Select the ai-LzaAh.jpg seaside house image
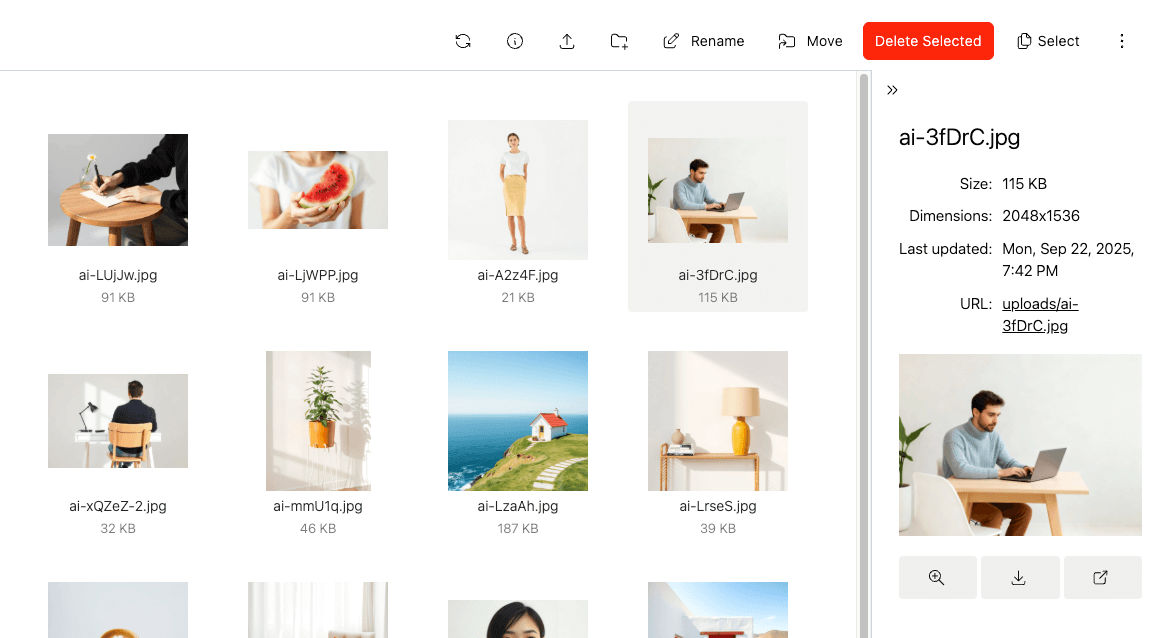Image resolution: width=1168 pixels, height=638 pixels. 518,421
